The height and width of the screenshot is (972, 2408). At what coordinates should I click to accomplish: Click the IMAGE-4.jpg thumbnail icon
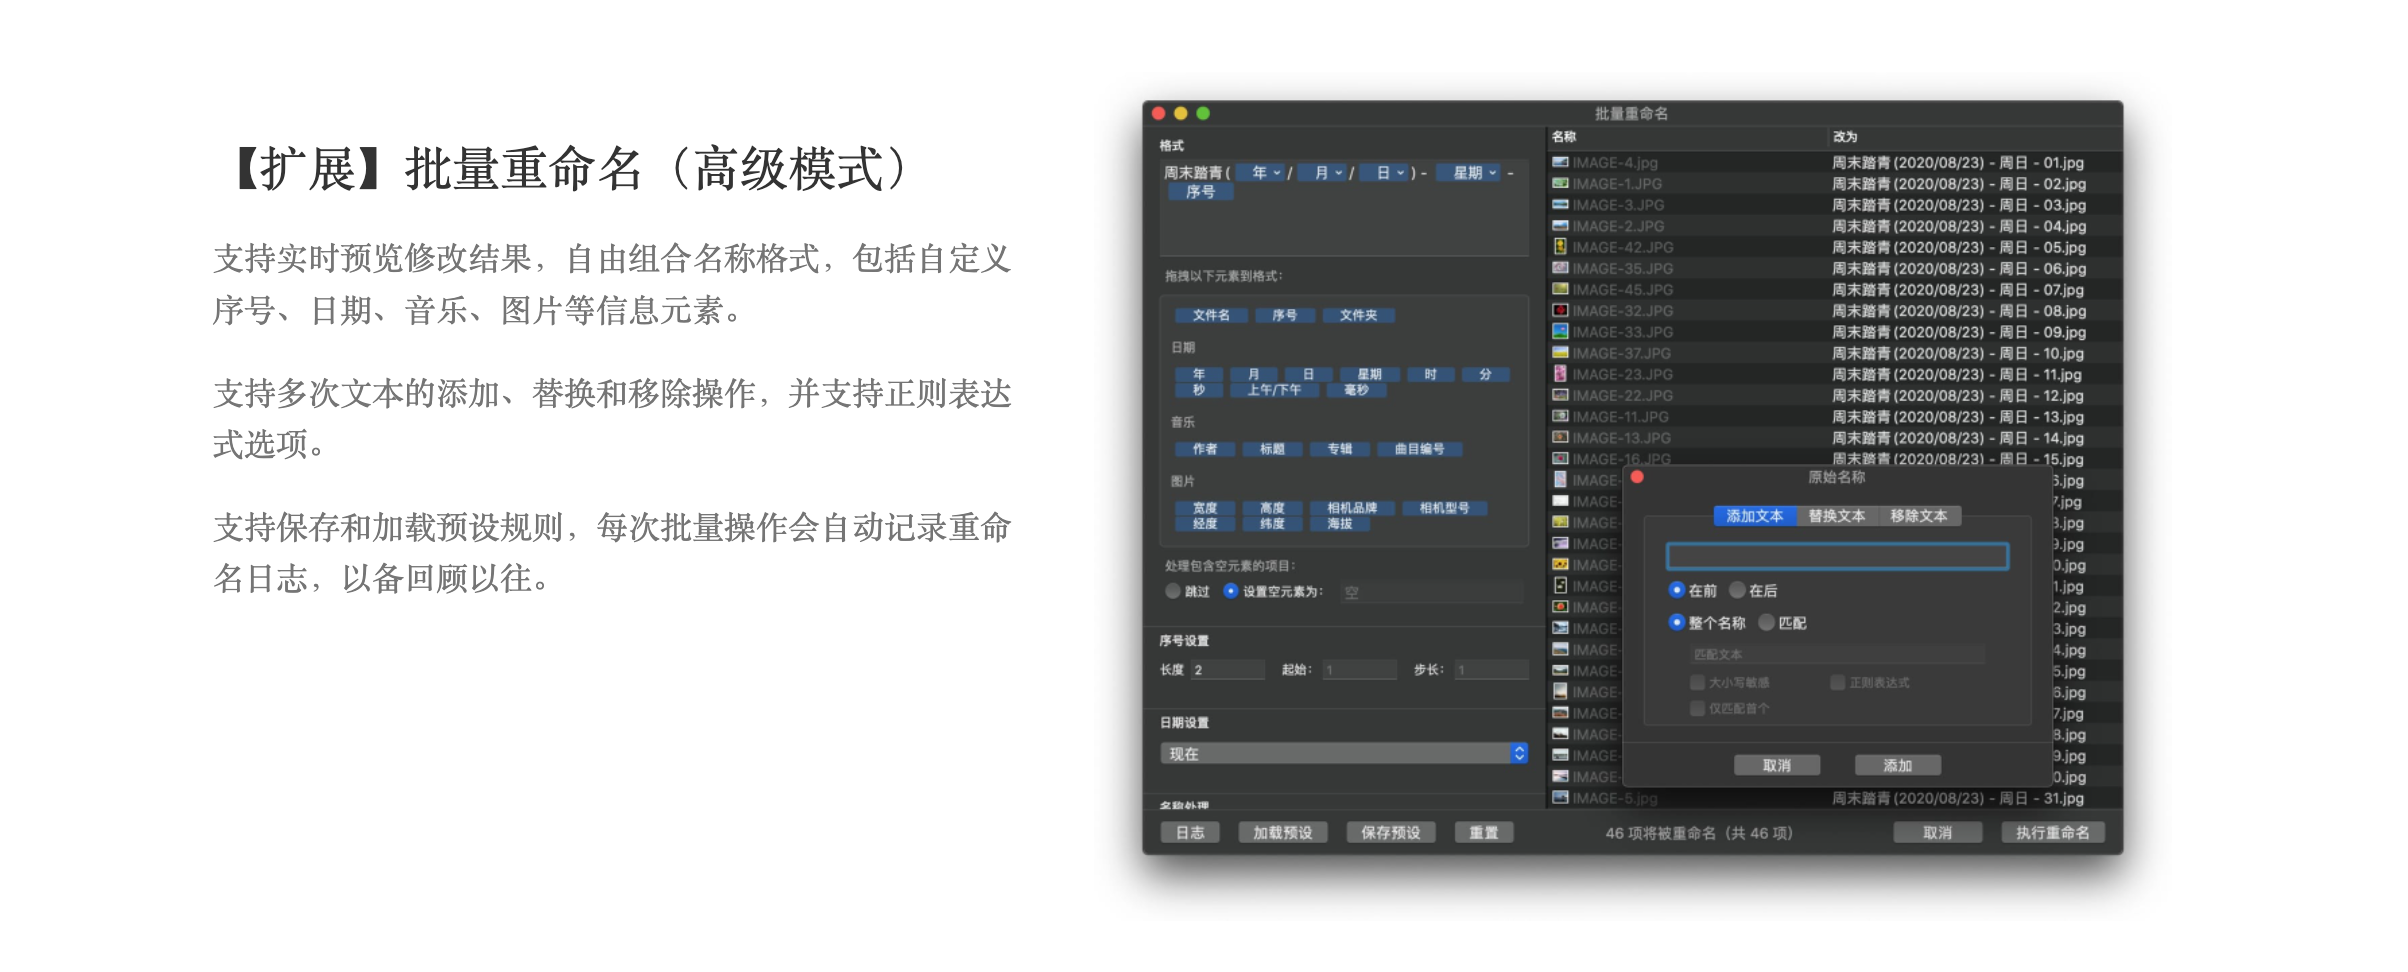pyautogui.click(x=1559, y=162)
